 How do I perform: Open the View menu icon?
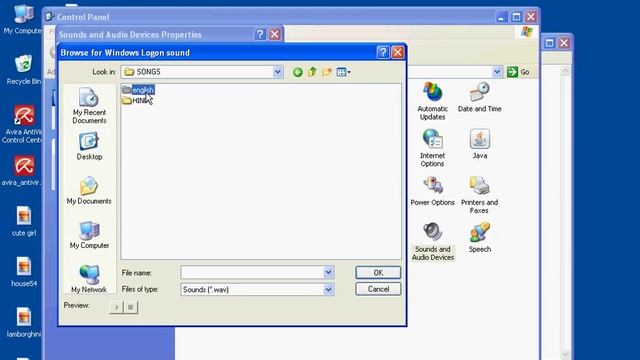343,72
